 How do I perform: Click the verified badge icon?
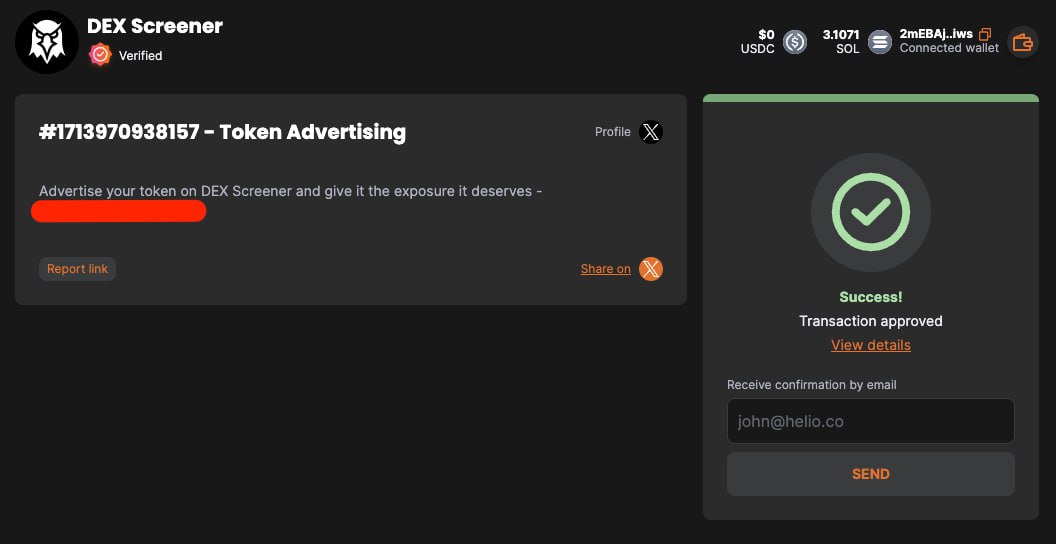tap(100, 55)
